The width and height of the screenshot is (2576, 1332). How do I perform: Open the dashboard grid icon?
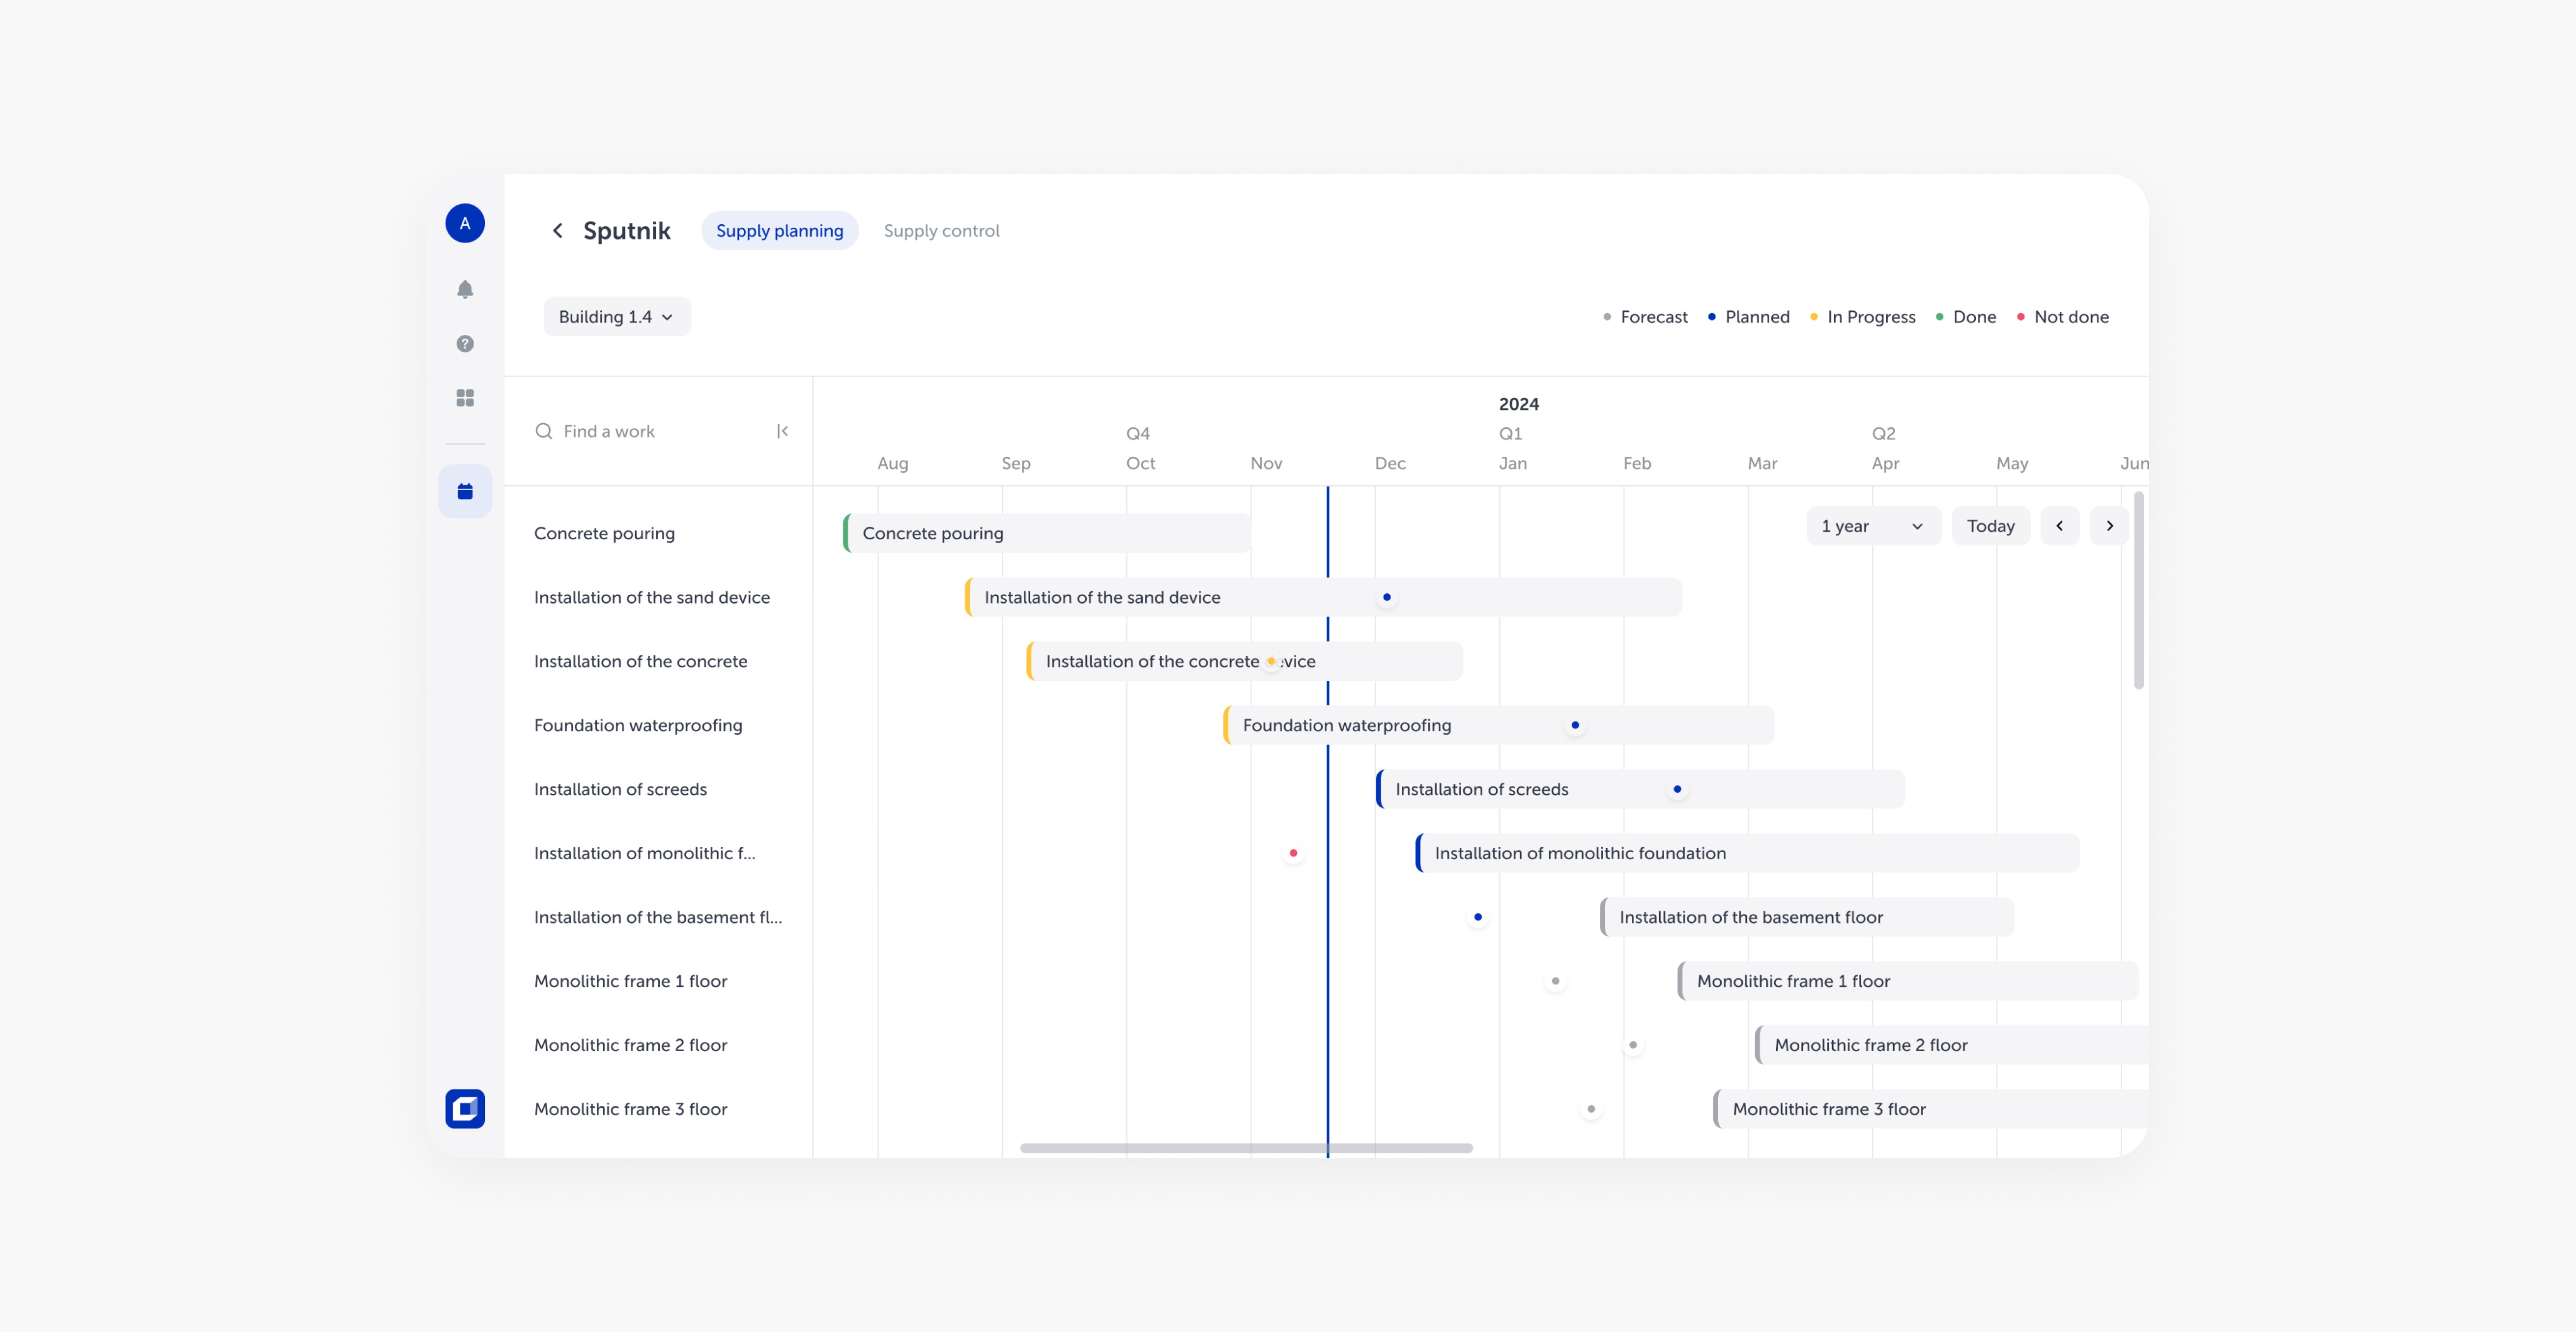[465, 398]
